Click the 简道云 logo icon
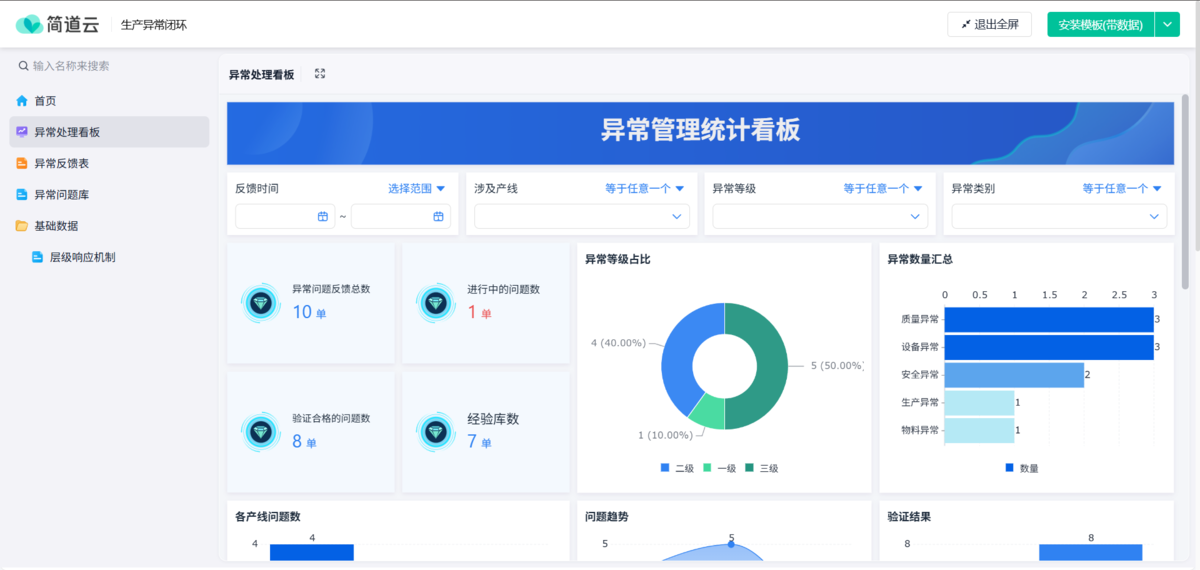This screenshot has height=570, width=1200. click(x=29, y=24)
